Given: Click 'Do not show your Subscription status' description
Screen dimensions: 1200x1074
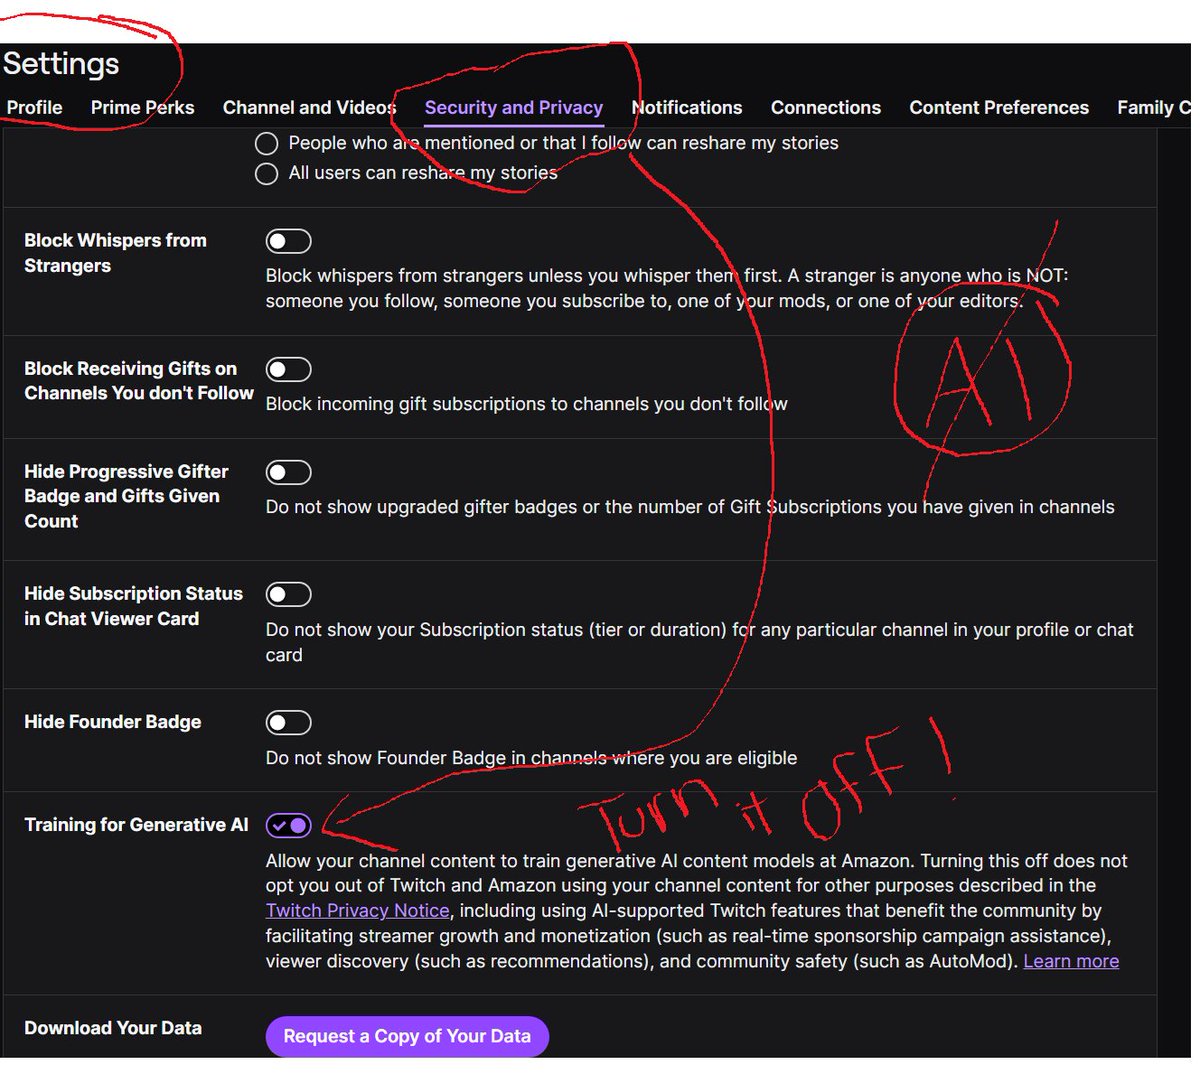Looking at the screenshot, I should [x=699, y=642].
